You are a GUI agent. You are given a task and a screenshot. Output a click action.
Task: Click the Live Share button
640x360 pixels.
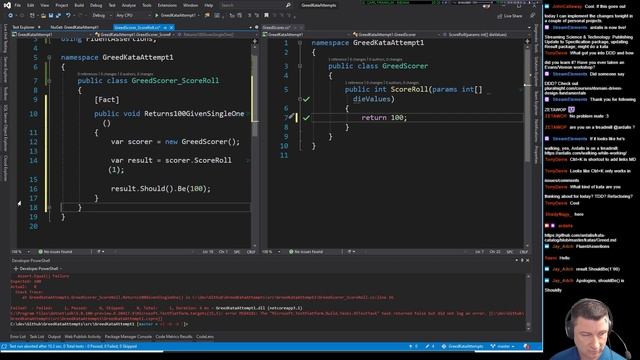(x=510, y=16)
